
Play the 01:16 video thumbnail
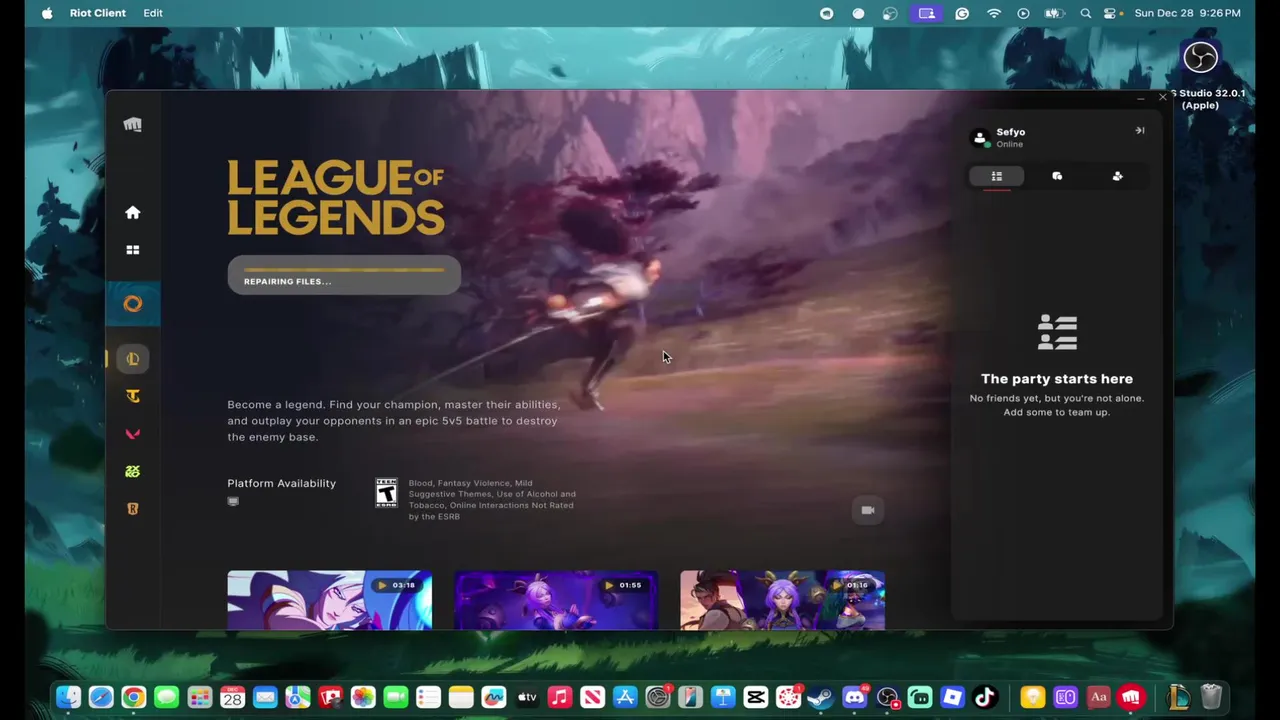(x=782, y=600)
